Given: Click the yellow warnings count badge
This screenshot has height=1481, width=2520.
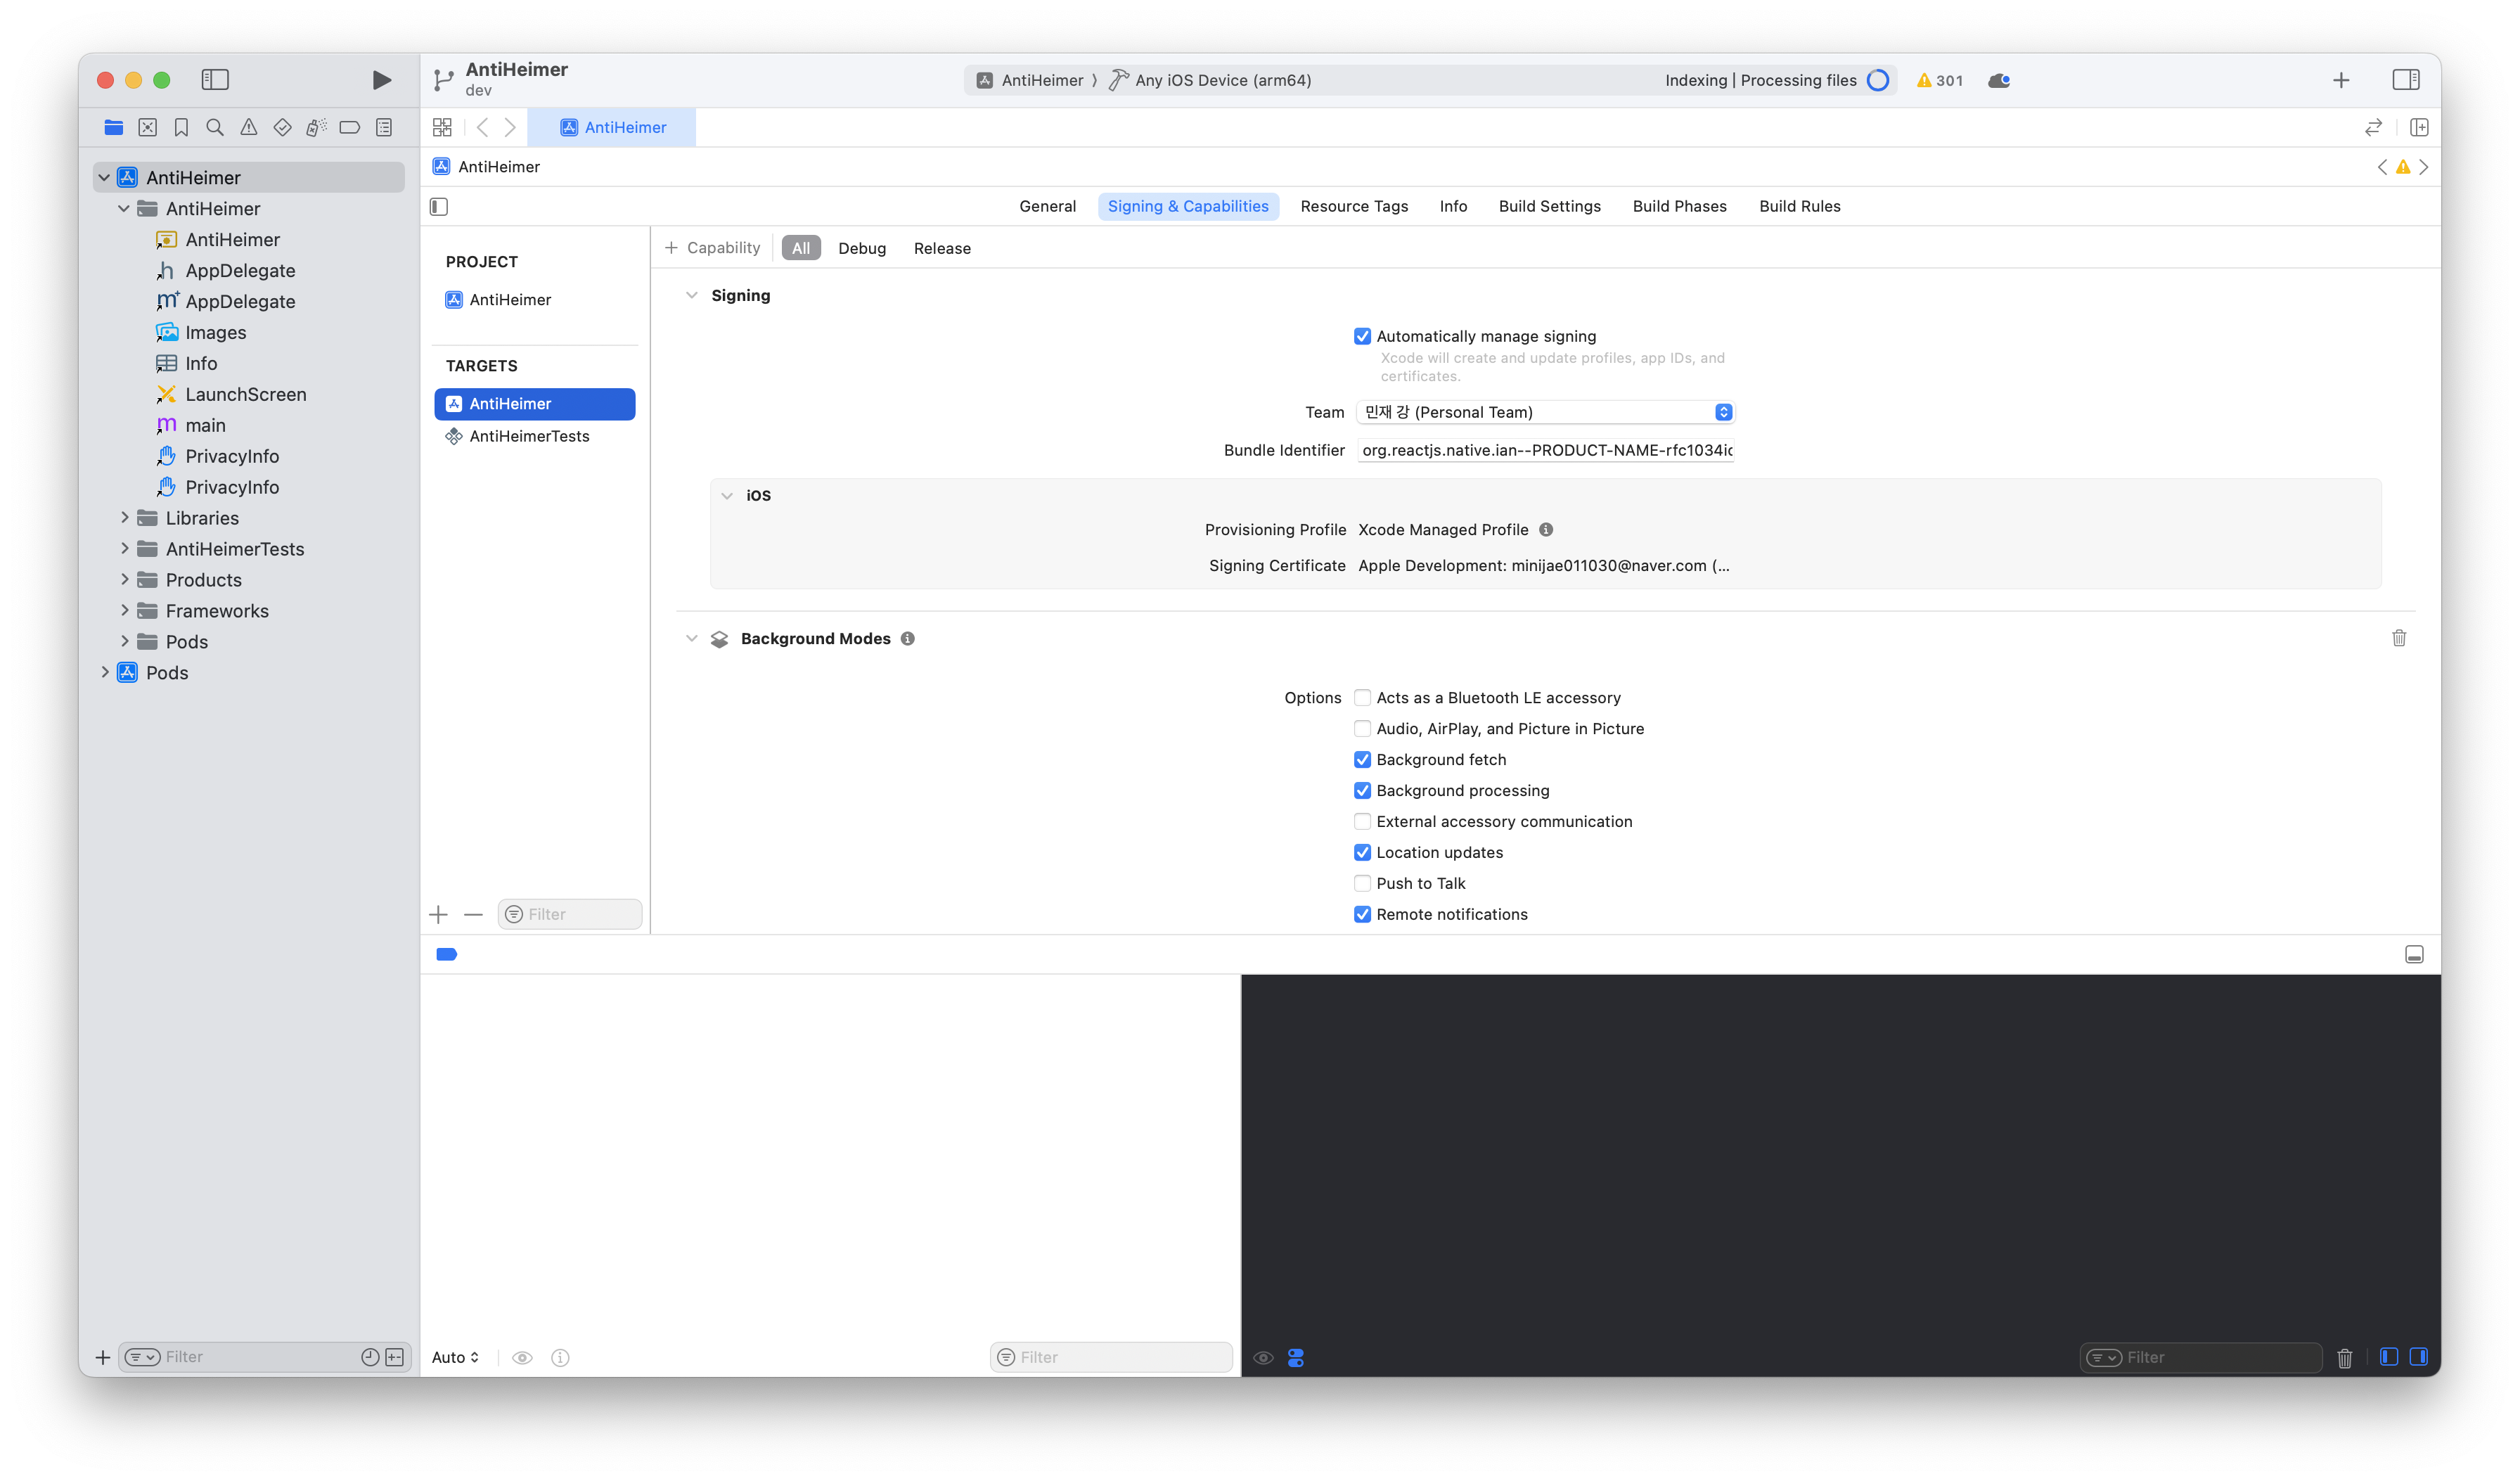Looking at the screenshot, I should [1939, 80].
